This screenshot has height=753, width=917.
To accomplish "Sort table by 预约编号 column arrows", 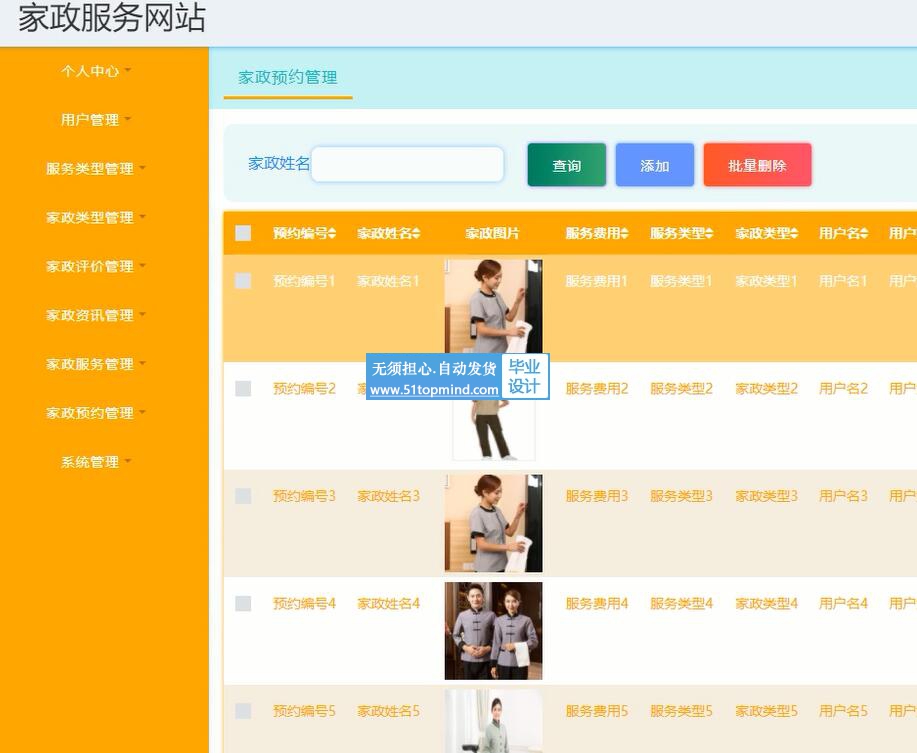I will tap(332, 234).
